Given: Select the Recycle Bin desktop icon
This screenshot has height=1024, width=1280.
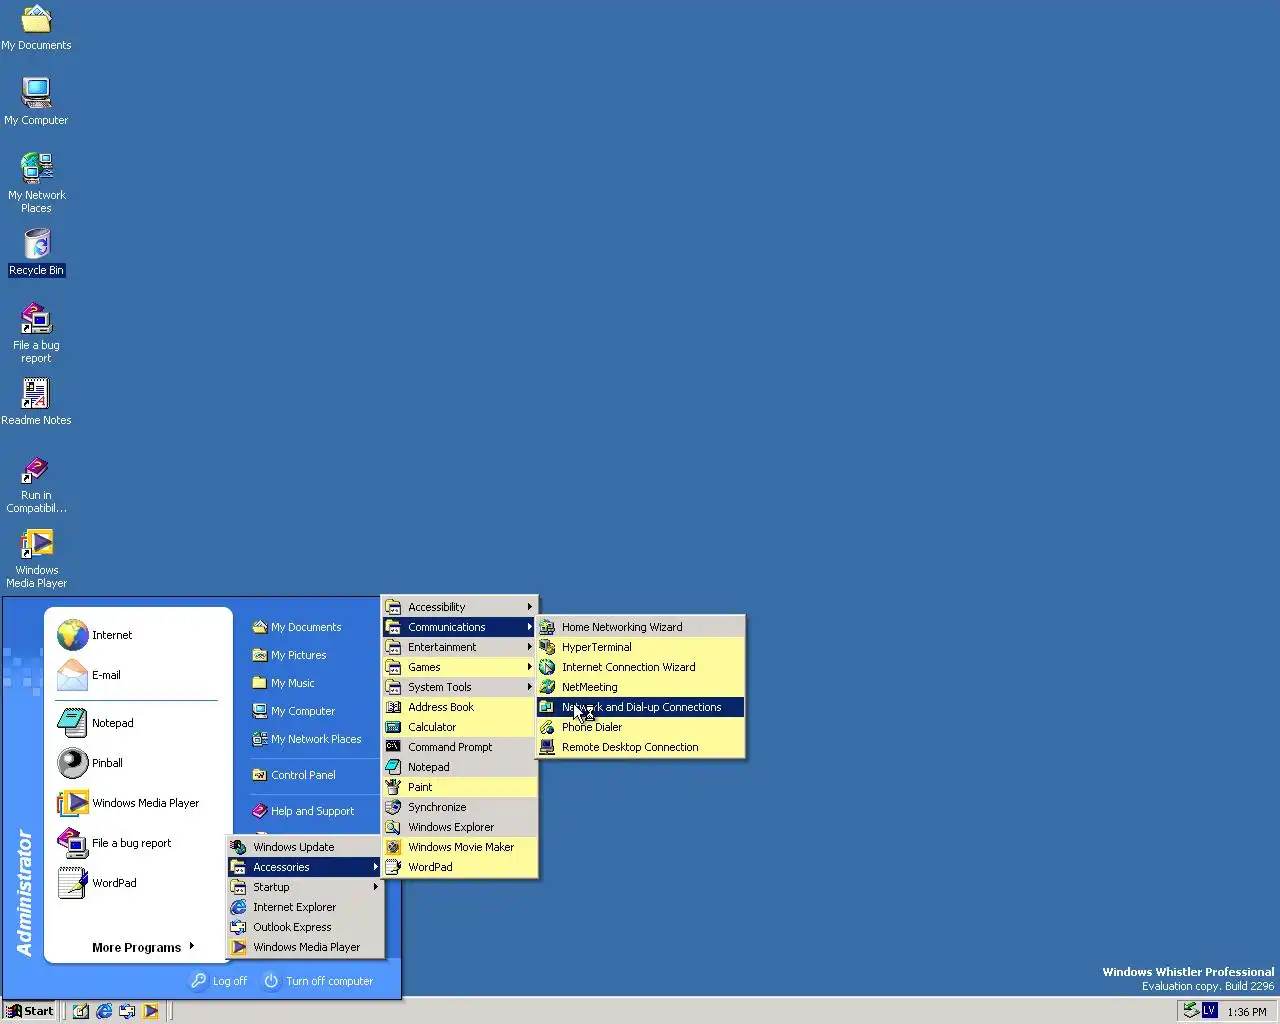Looking at the screenshot, I should coord(36,252).
